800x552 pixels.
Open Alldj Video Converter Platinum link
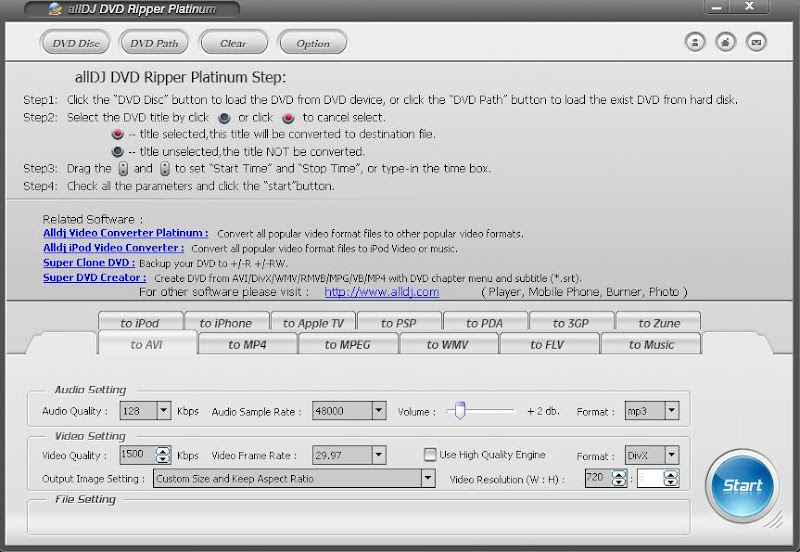(x=126, y=233)
